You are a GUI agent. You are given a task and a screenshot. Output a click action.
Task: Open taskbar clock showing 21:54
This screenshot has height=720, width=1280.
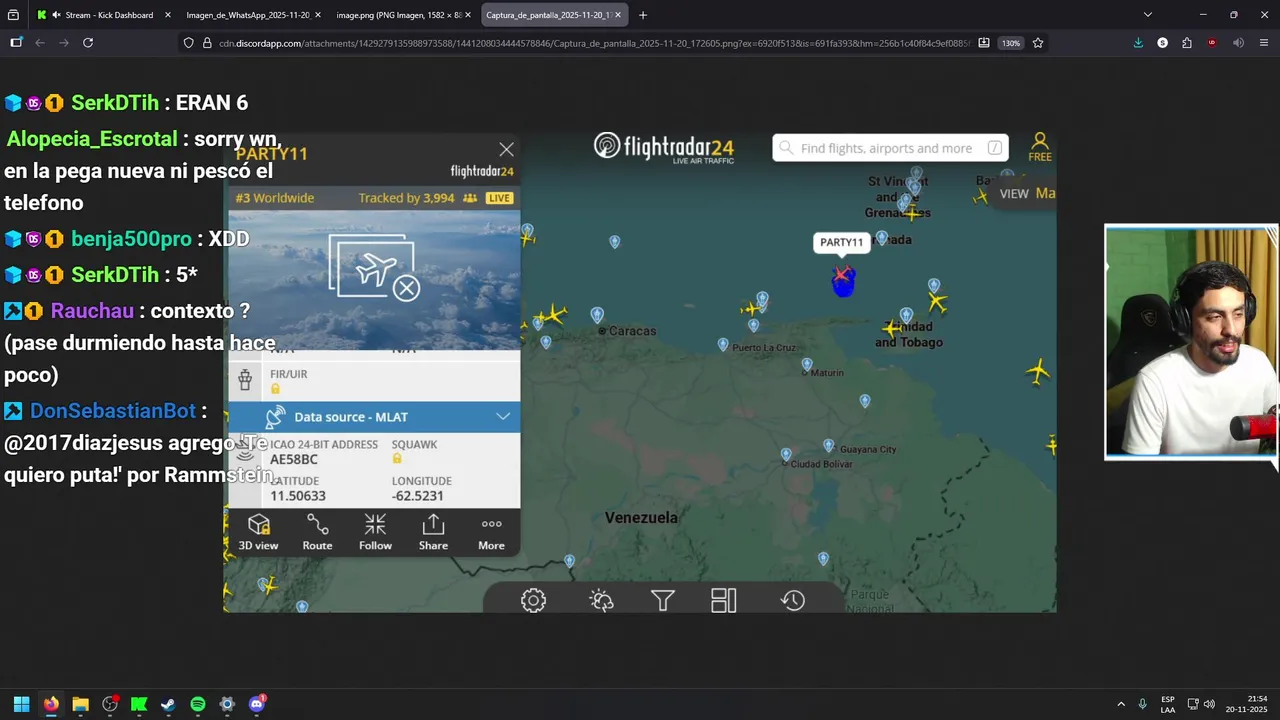1247,704
